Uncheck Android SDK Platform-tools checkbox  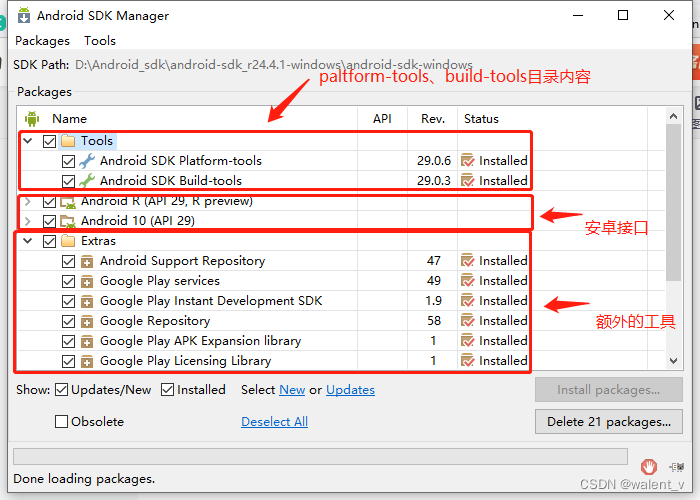tap(68, 161)
